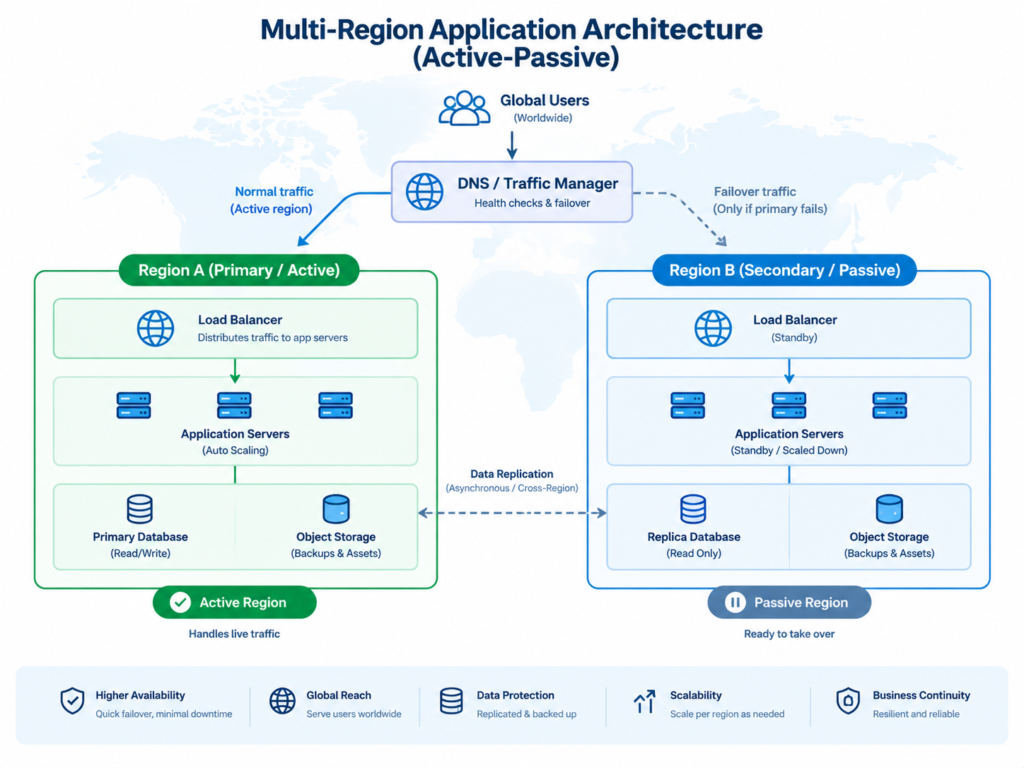Click the '(Auto Scaling)' caption
The width and height of the screenshot is (1024, 768).
pyautogui.click(x=235, y=450)
